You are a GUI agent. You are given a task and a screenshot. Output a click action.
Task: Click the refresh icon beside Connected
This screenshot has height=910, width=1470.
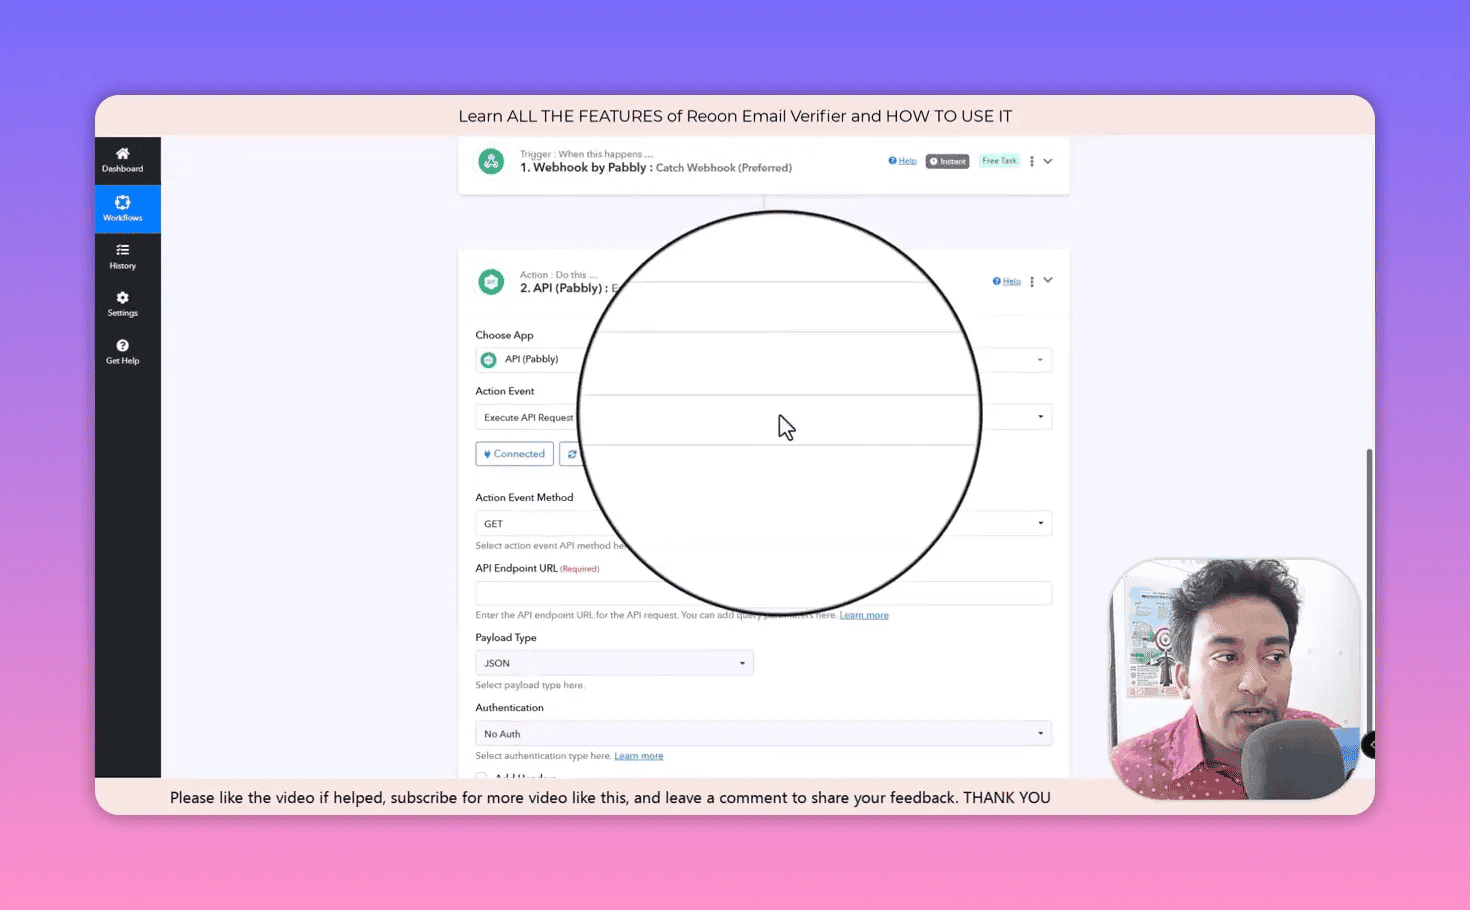[x=571, y=454]
